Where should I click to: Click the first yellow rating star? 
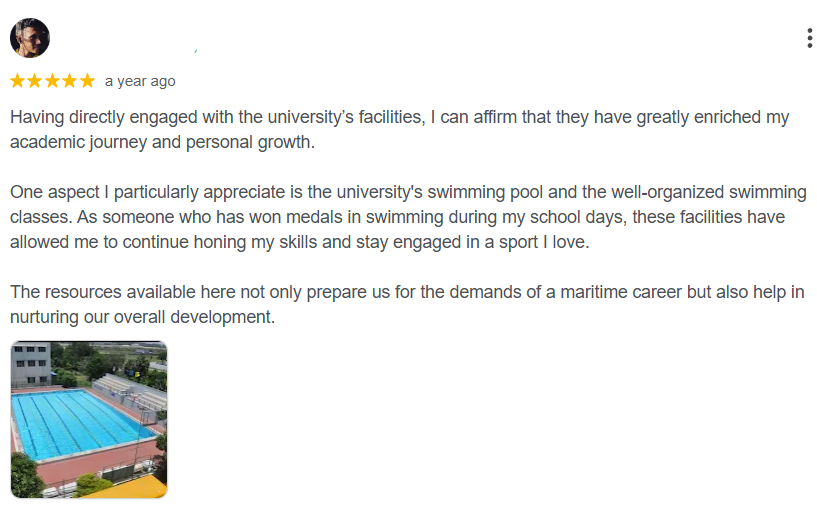[17, 80]
